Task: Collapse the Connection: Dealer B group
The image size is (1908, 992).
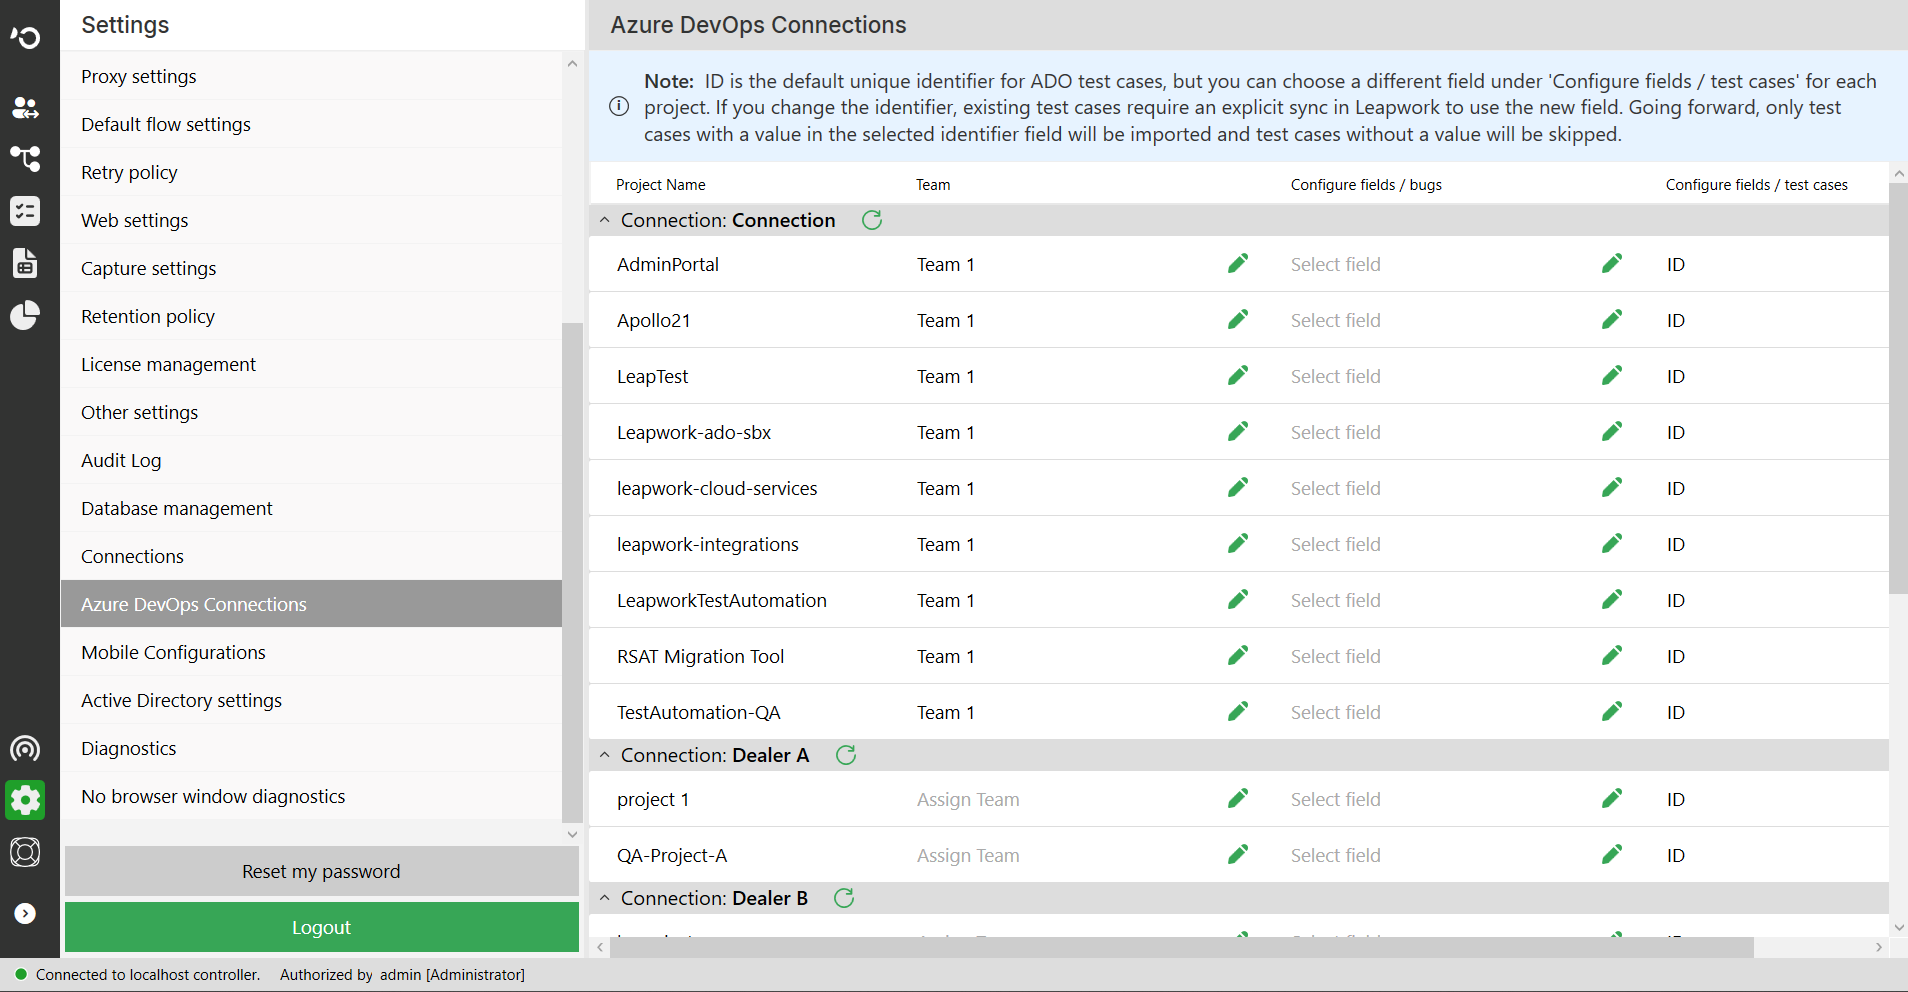Action: (604, 898)
